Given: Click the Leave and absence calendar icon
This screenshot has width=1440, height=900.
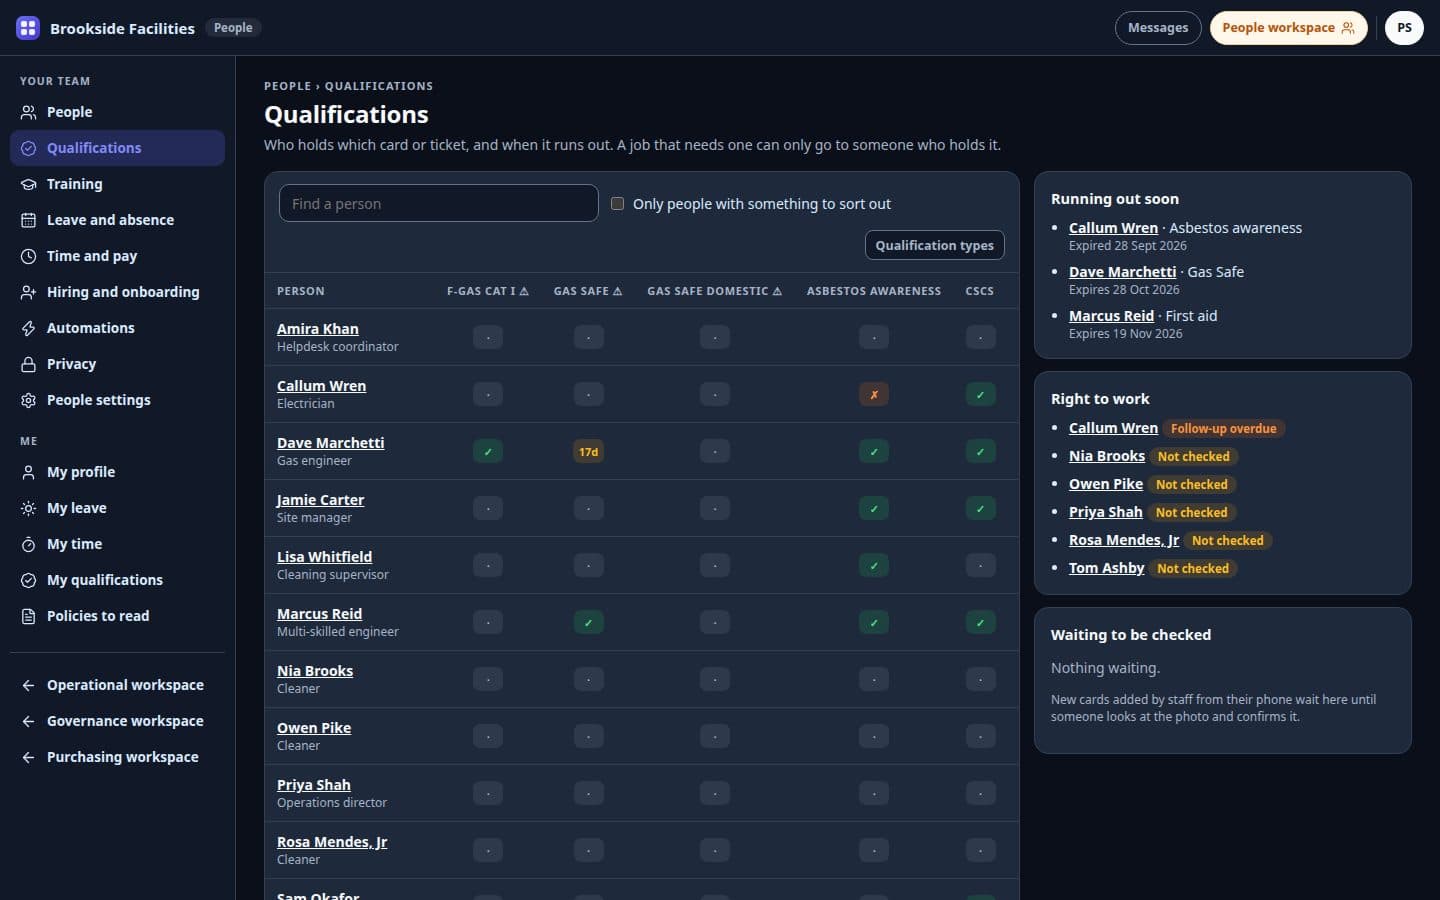Looking at the screenshot, I should [28, 220].
